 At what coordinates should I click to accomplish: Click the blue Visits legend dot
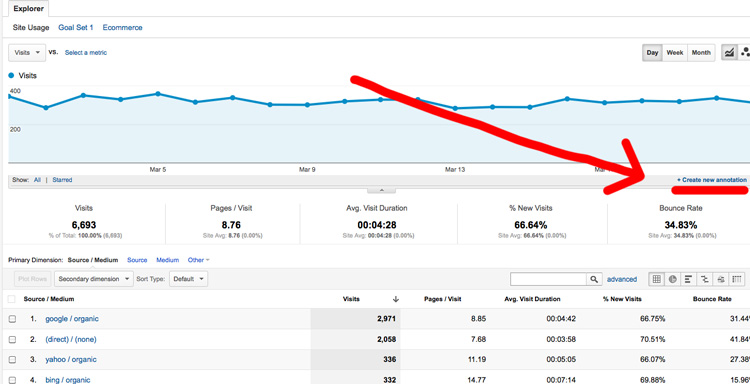click(11, 76)
